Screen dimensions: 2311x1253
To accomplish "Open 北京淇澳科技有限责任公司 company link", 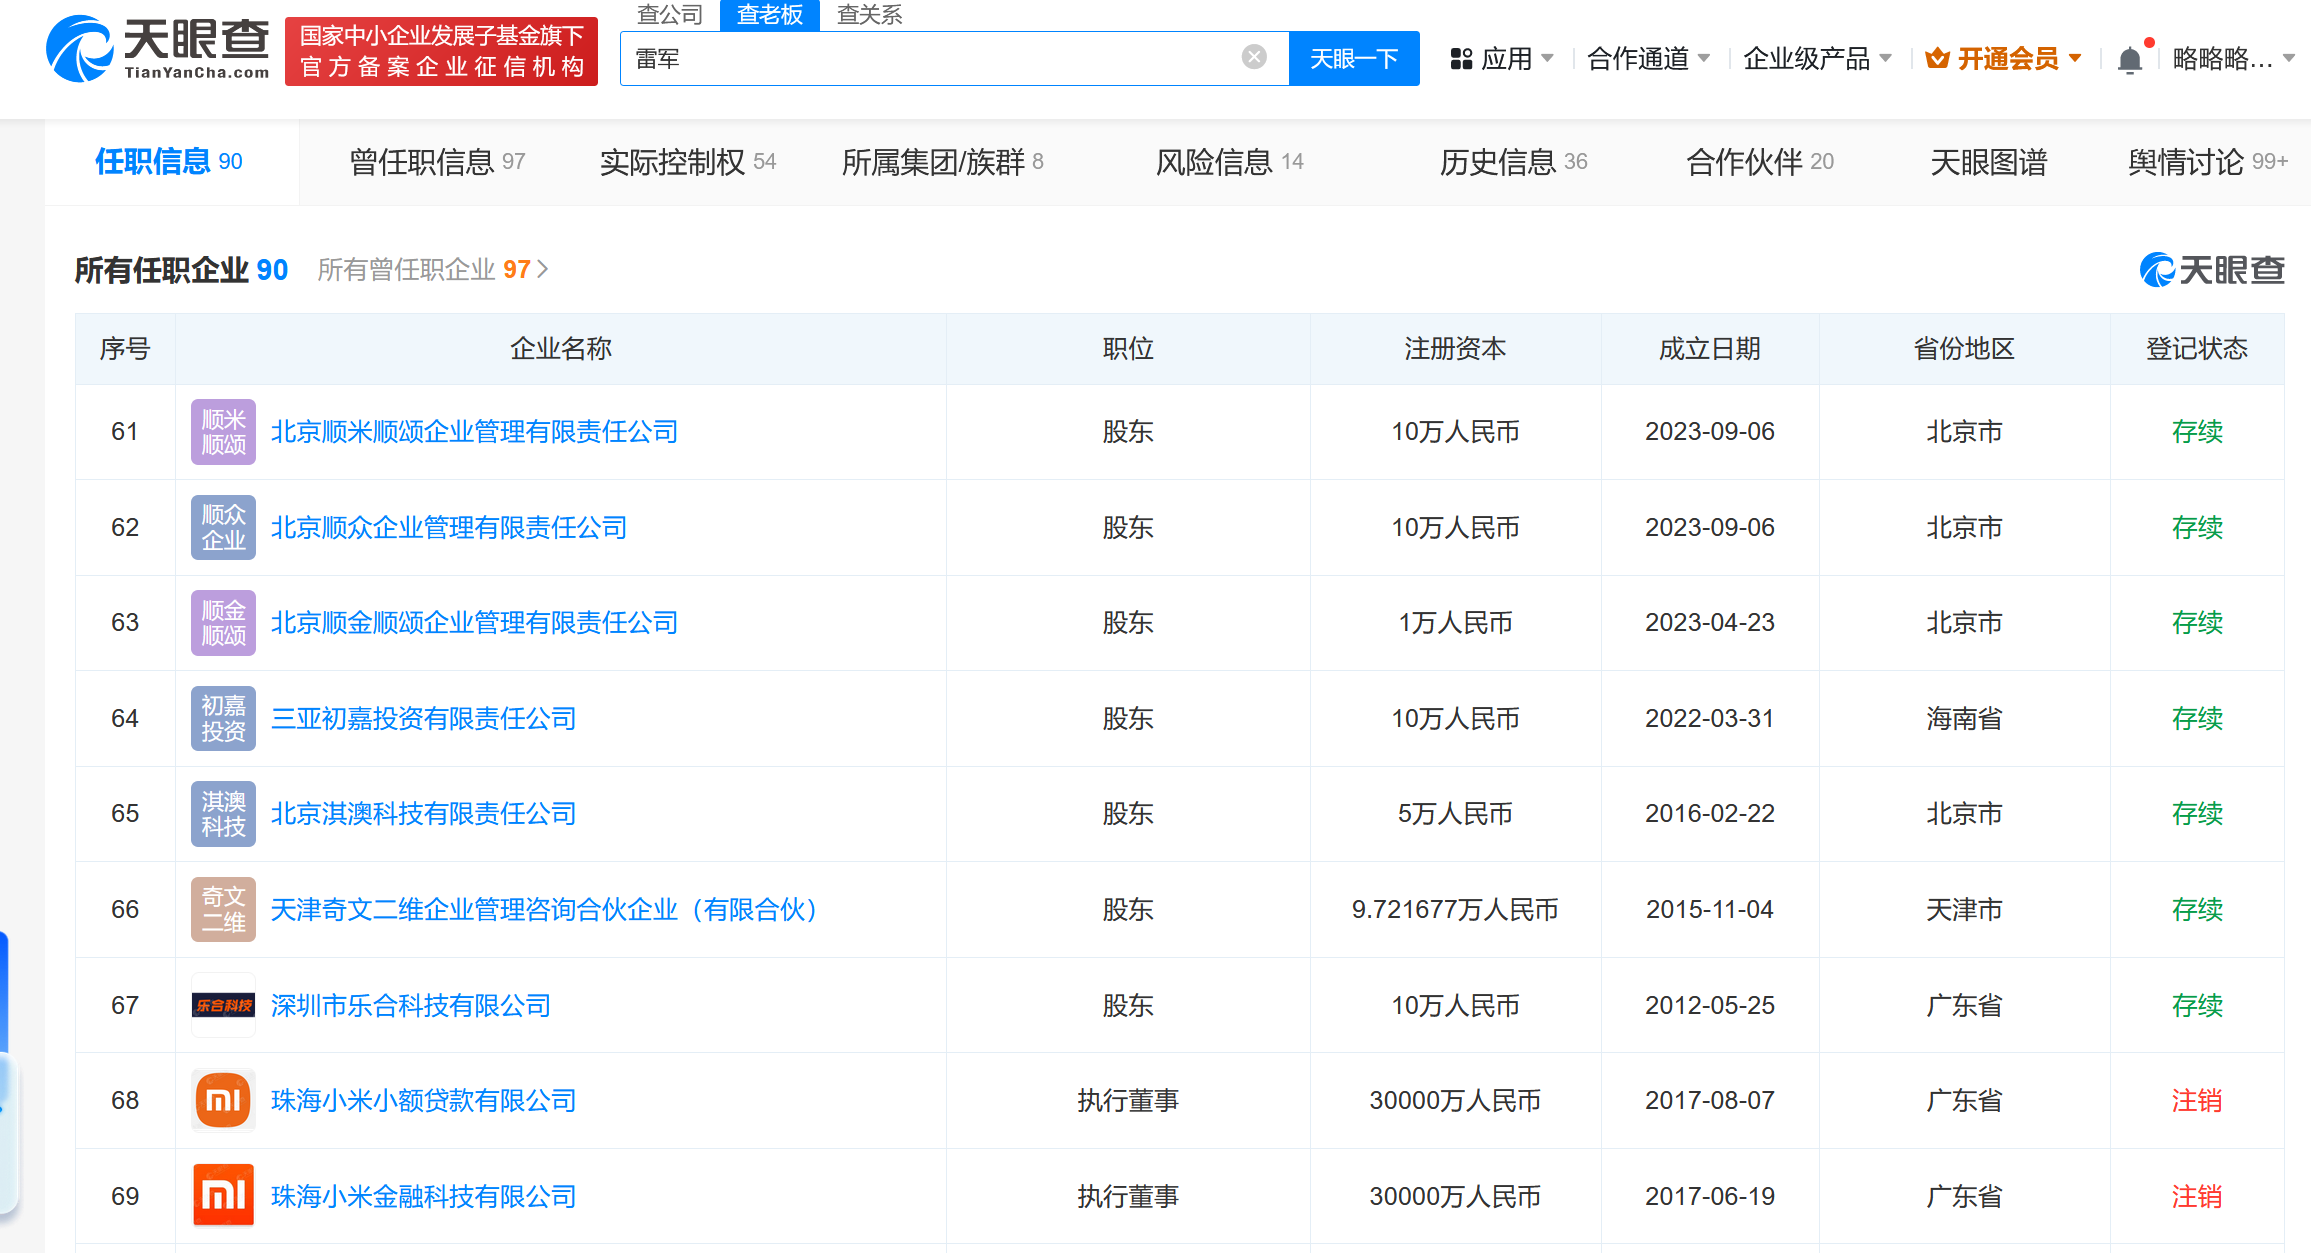I will click(x=423, y=814).
